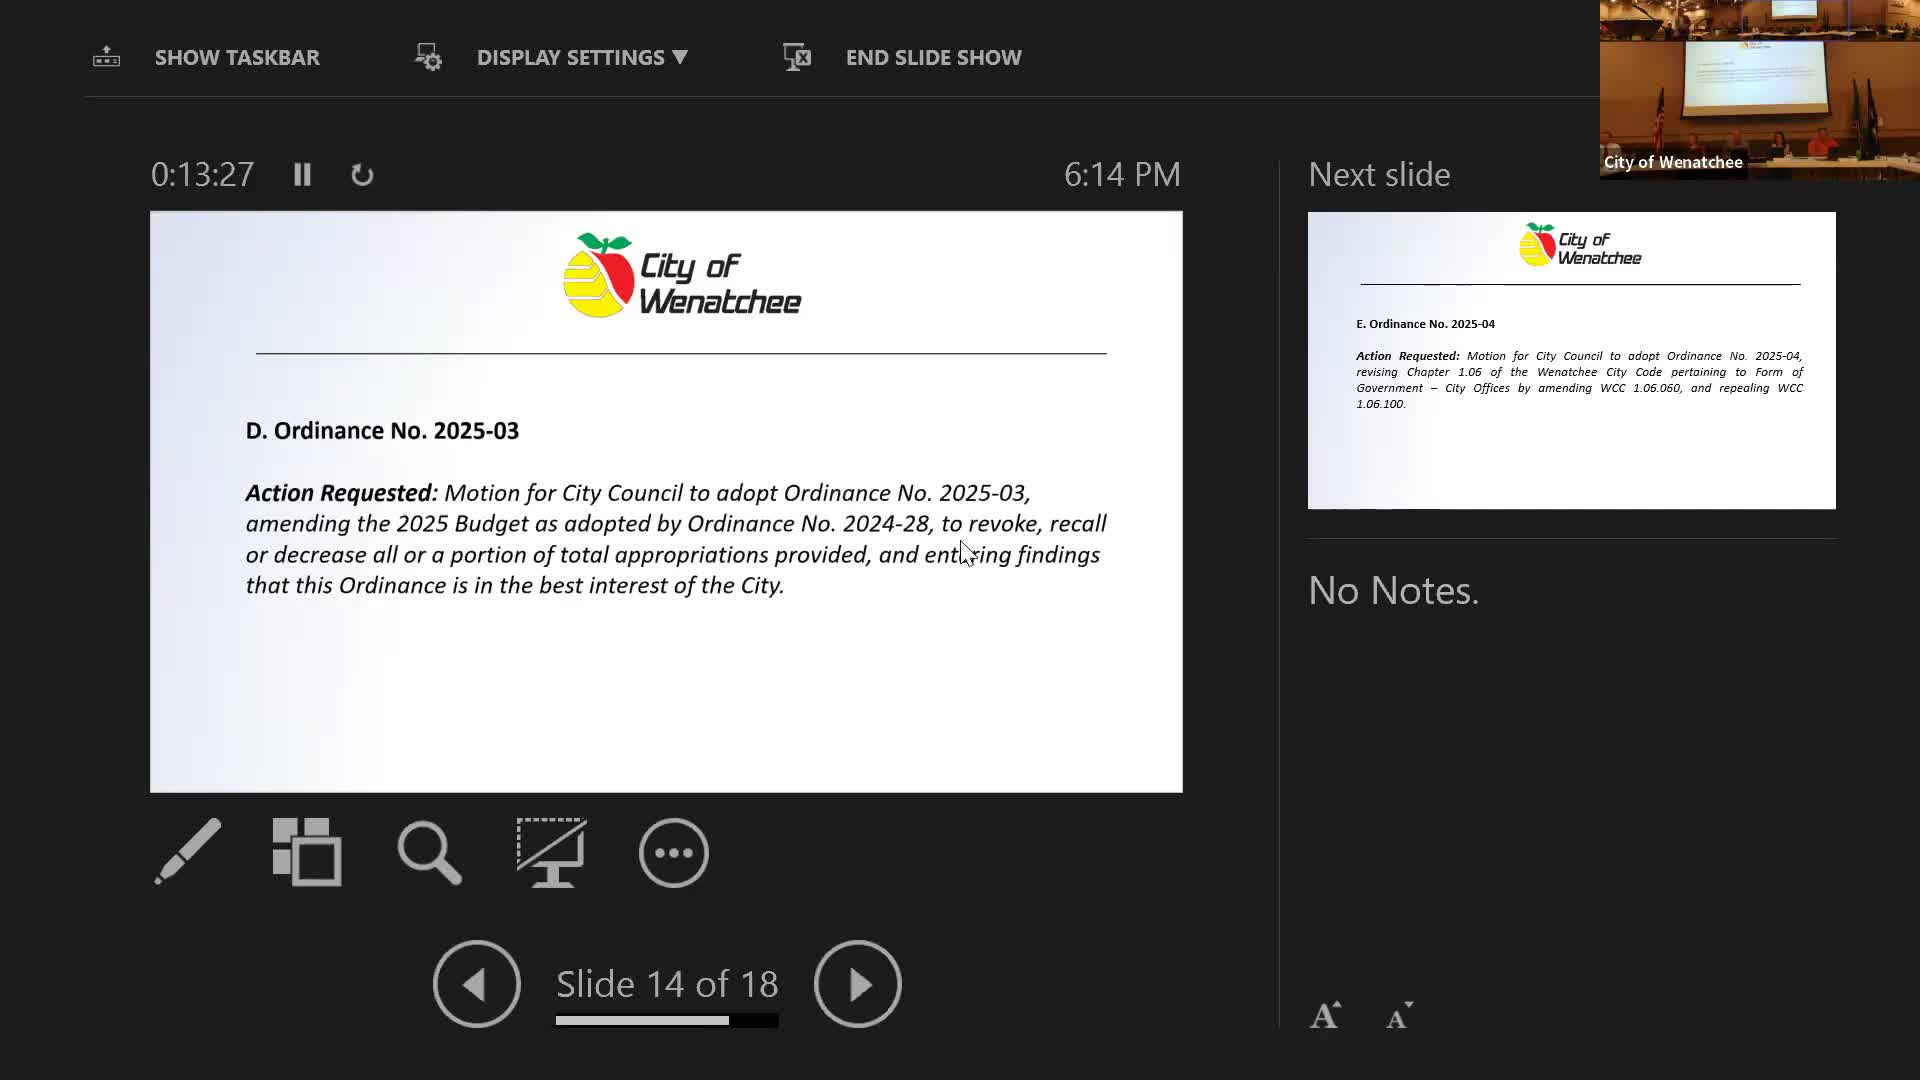Click End Slide Show
Viewport: 1920px width, 1080px height.
pyautogui.click(x=933, y=57)
